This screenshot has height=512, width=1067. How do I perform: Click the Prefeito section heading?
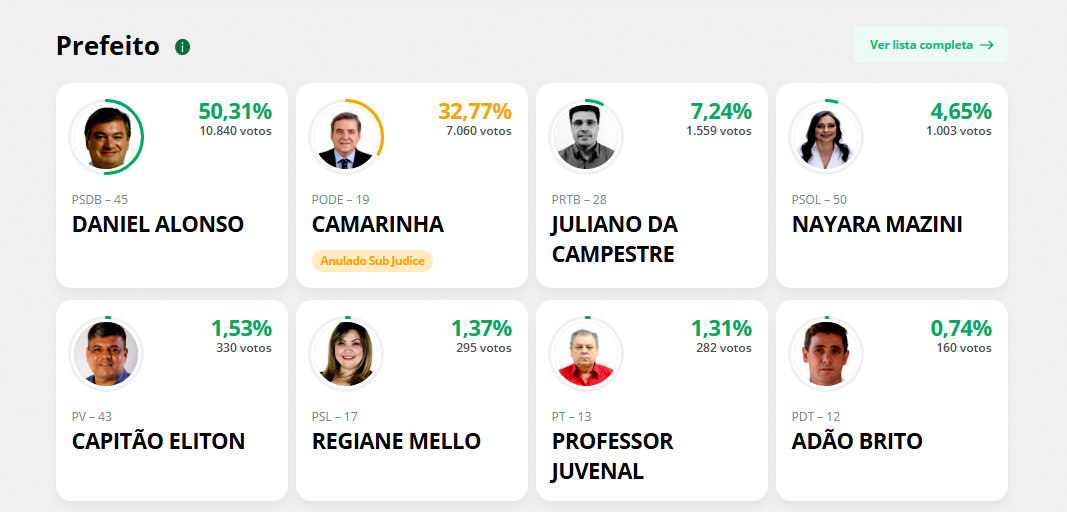coord(108,46)
